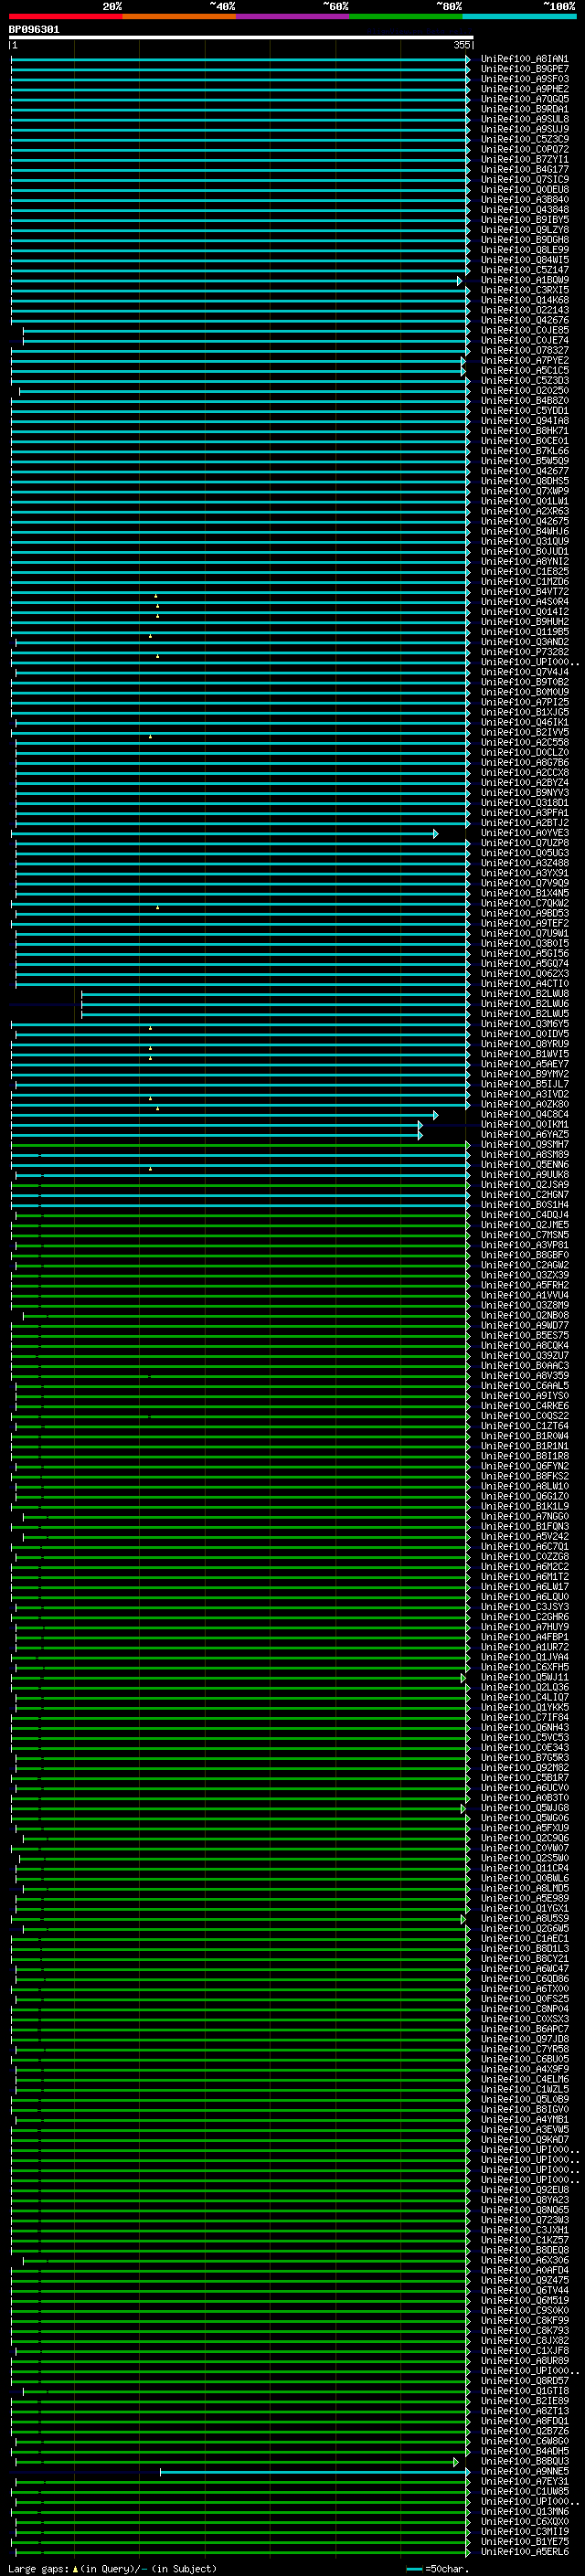Select label UniRef100_C5Z3C9
The image size is (585, 2576).
(x=524, y=139)
